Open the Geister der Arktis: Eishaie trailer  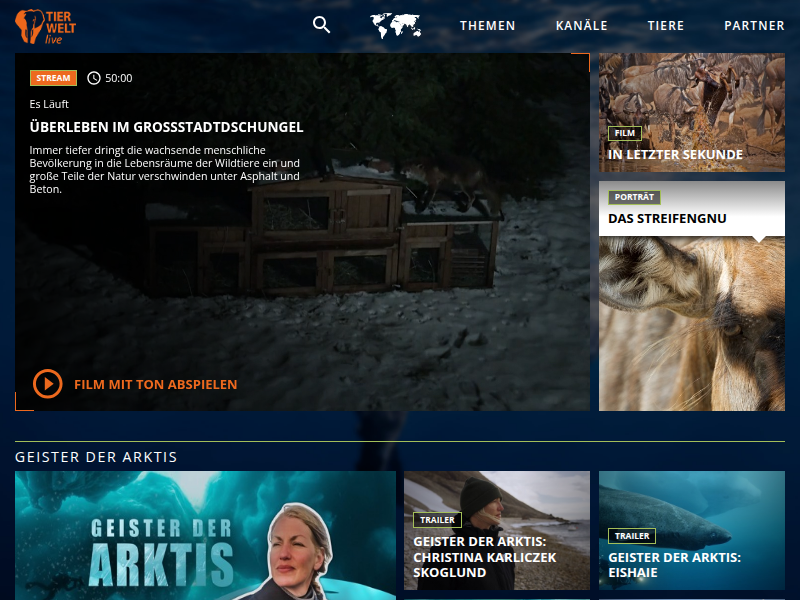point(692,535)
